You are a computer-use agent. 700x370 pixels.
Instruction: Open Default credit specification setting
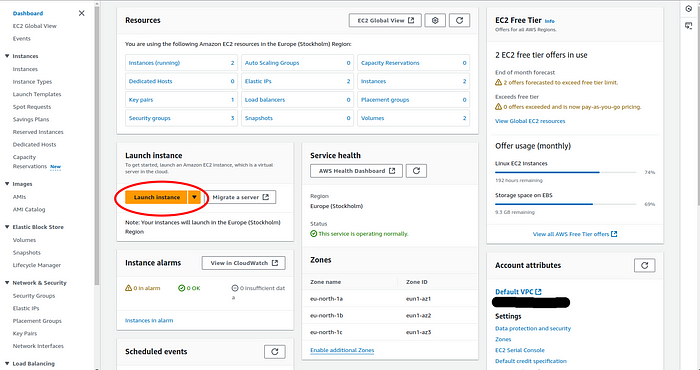click(531, 361)
